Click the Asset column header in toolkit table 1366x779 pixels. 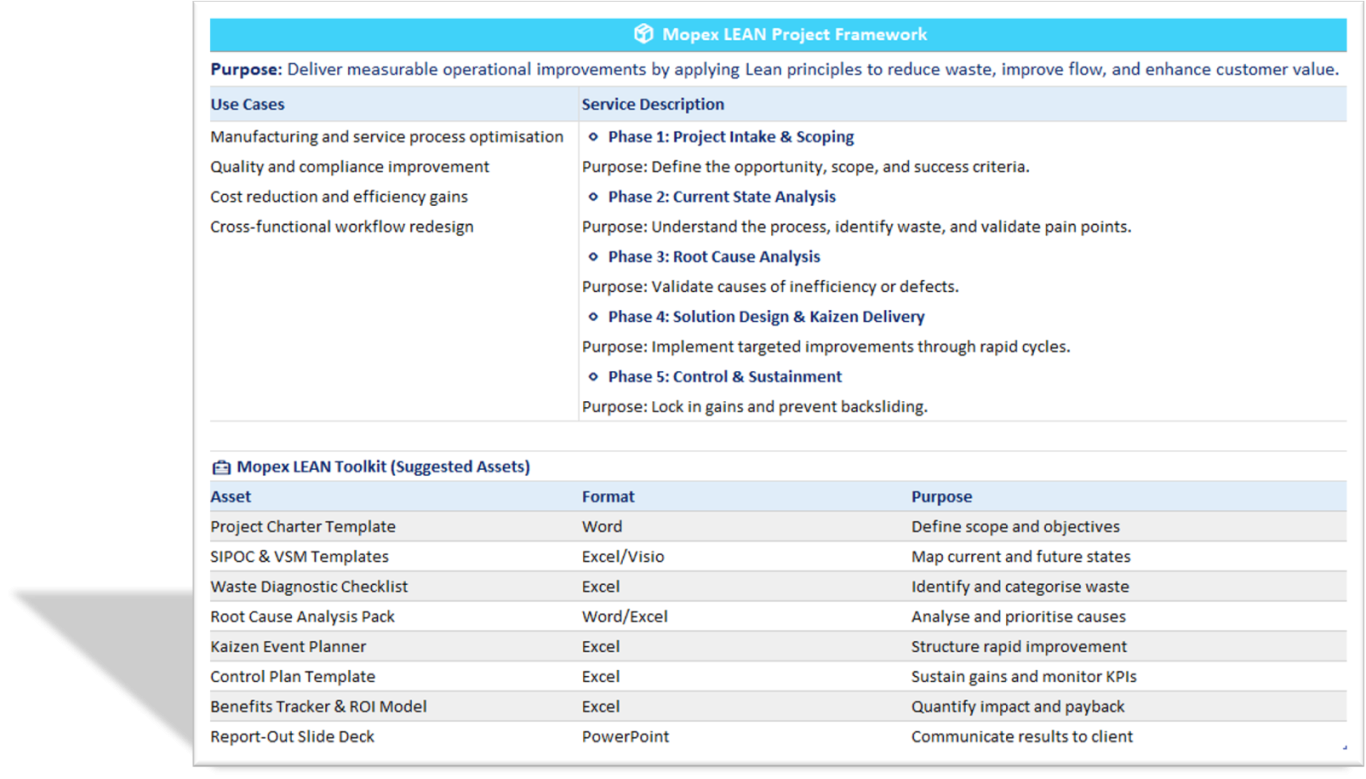pos(231,496)
